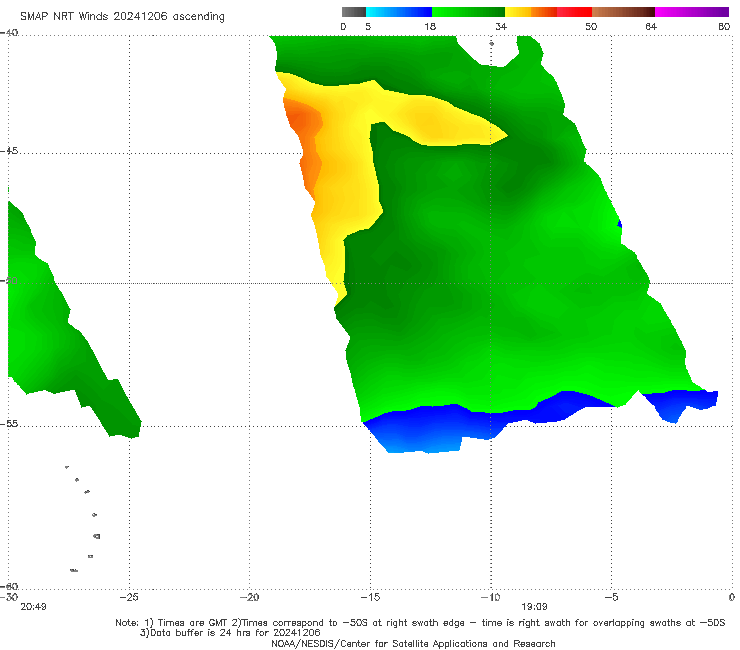The image size is (740, 650).
Task: Click the credit 'NOAA/NESDIS/Center for Satellite Applications and Research'
Action: pyautogui.click(x=413, y=643)
